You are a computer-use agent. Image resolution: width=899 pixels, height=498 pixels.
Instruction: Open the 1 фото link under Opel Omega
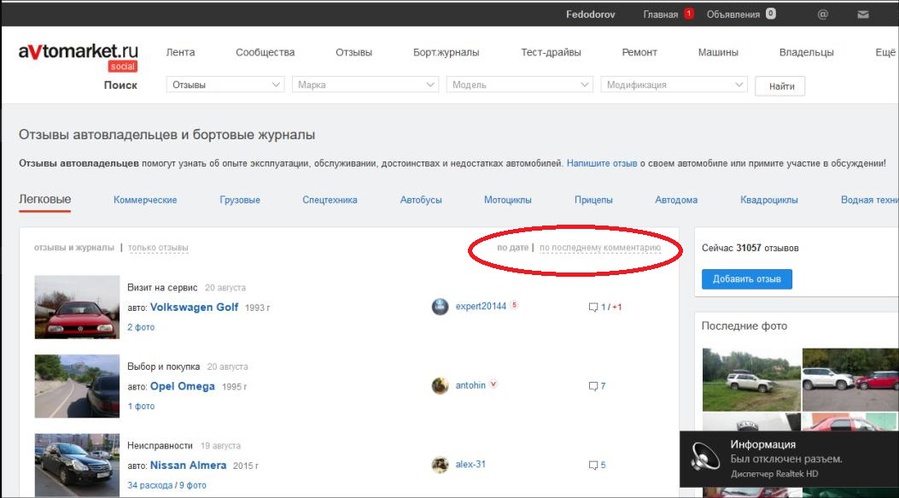pos(140,406)
